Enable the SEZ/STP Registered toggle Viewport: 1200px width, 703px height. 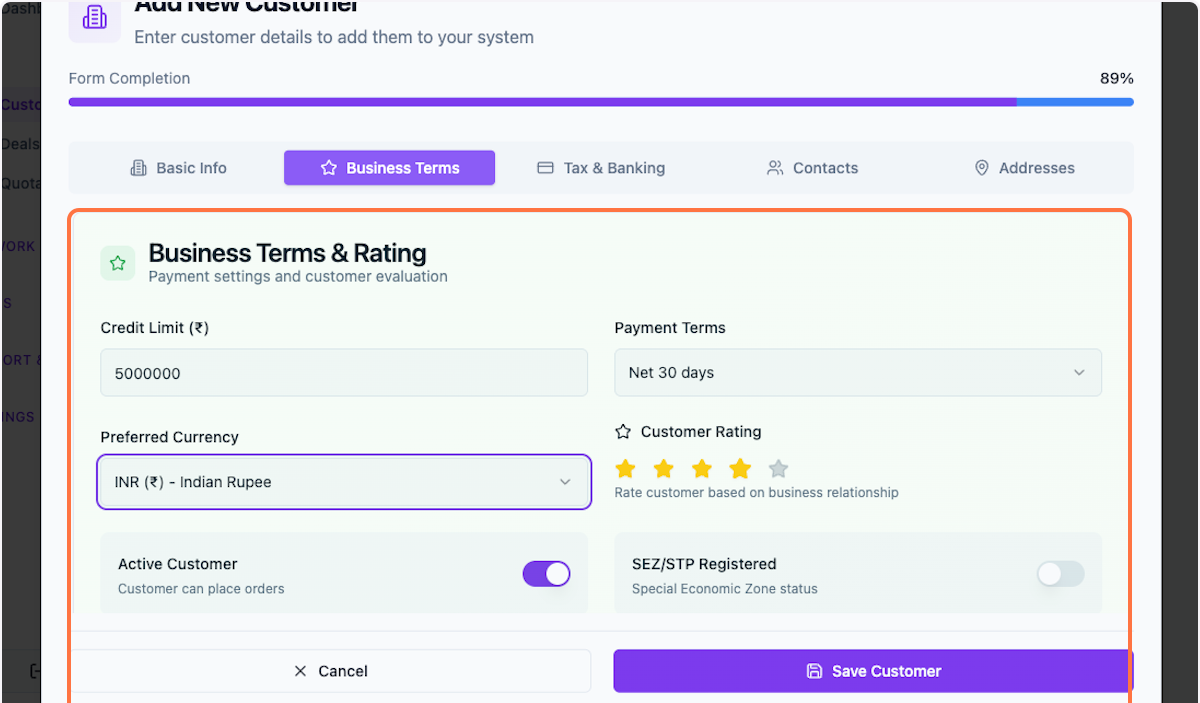point(1060,573)
